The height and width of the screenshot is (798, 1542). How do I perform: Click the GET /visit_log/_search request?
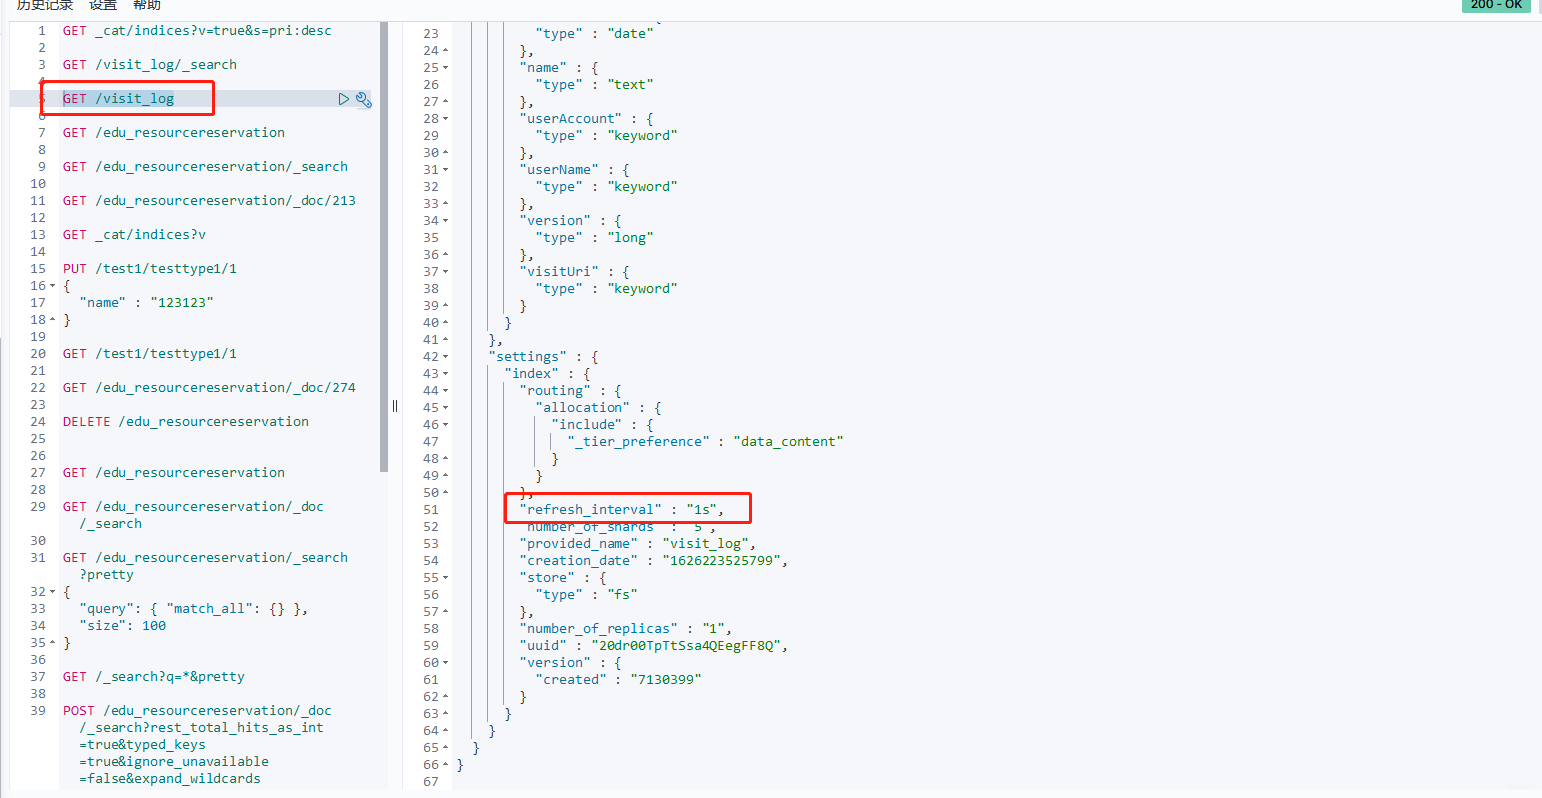coord(150,65)
